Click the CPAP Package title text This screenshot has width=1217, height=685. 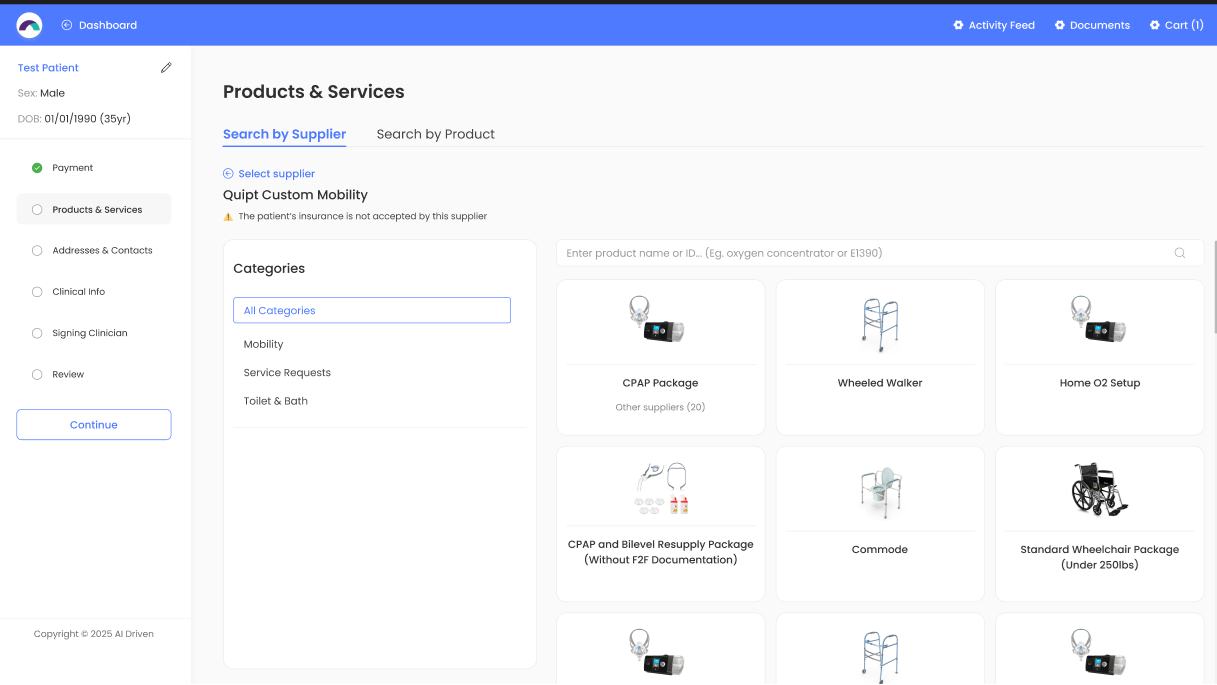pos(660,383)
